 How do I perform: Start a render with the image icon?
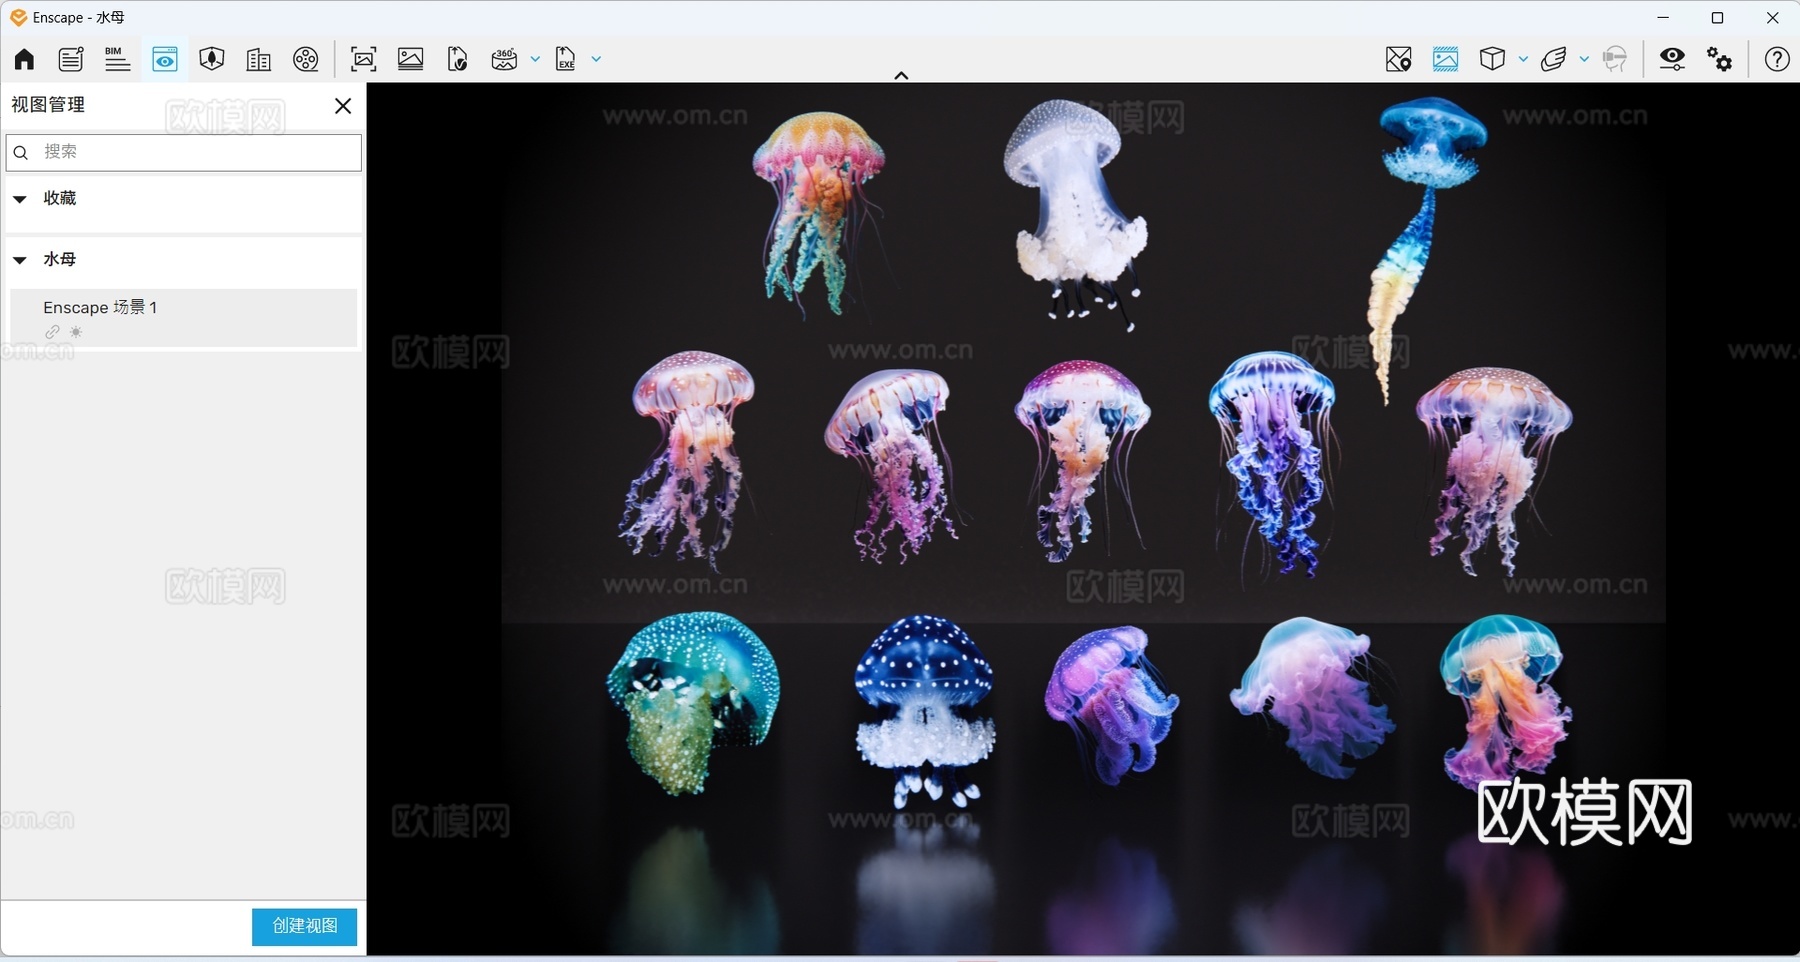409,59
